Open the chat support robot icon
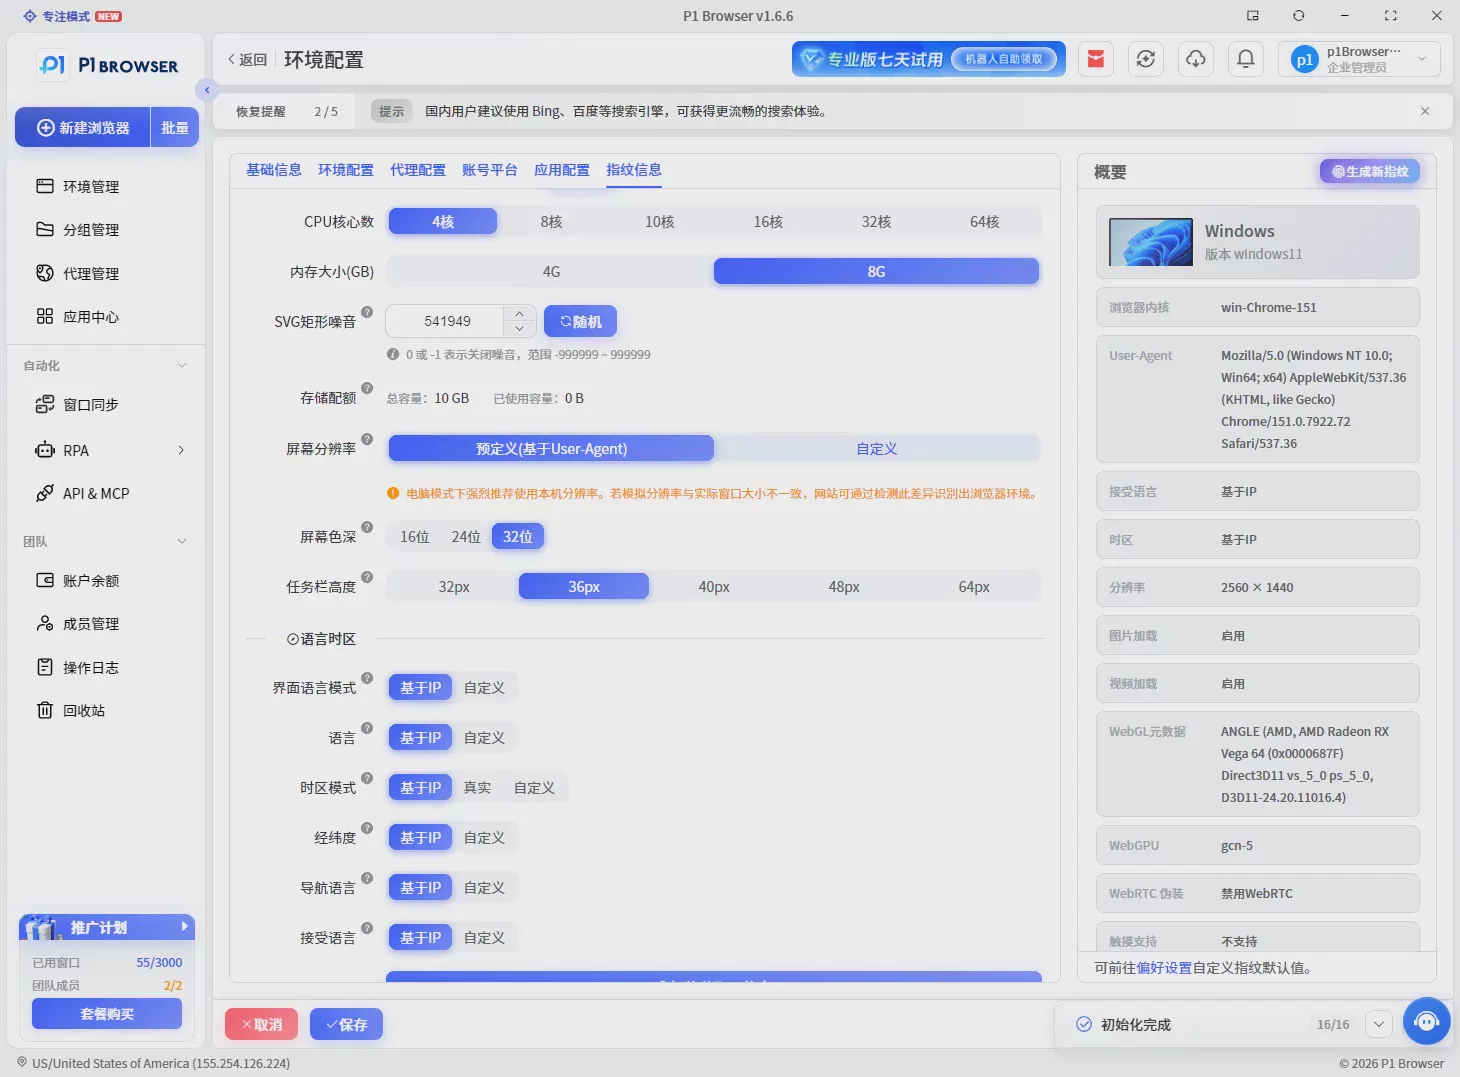 point(1427,1021)
